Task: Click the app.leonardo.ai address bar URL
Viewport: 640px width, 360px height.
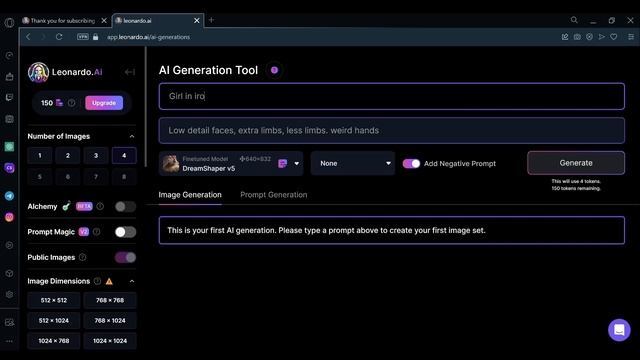Action: pyautogui.click(x=149, y=37)
